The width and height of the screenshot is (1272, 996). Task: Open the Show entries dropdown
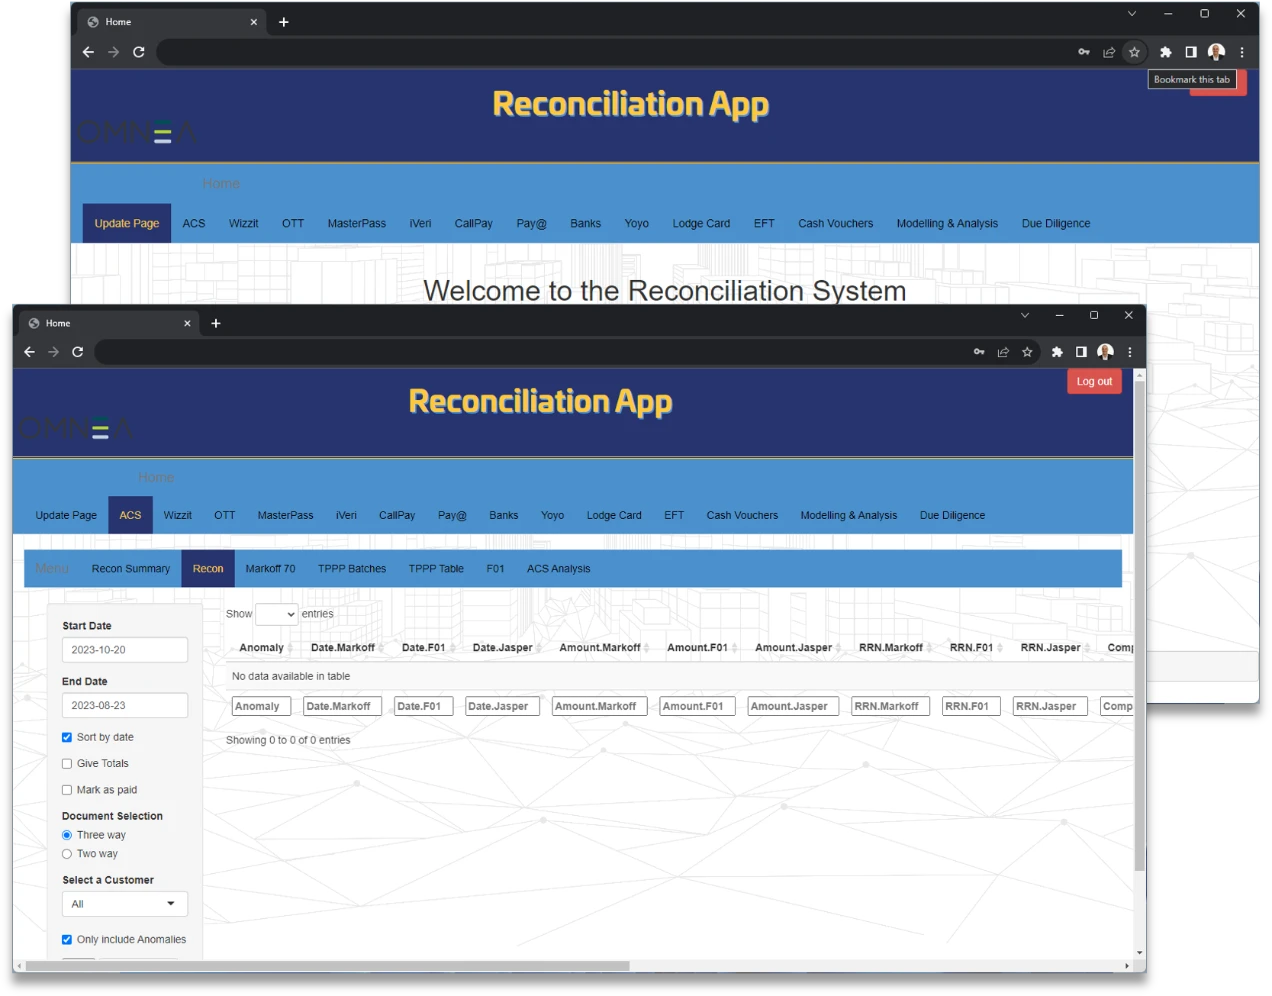pos(277,614)
